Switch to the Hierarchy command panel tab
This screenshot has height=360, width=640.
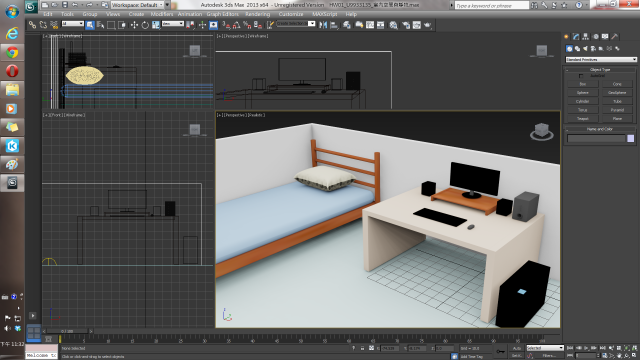coord(586,37)
